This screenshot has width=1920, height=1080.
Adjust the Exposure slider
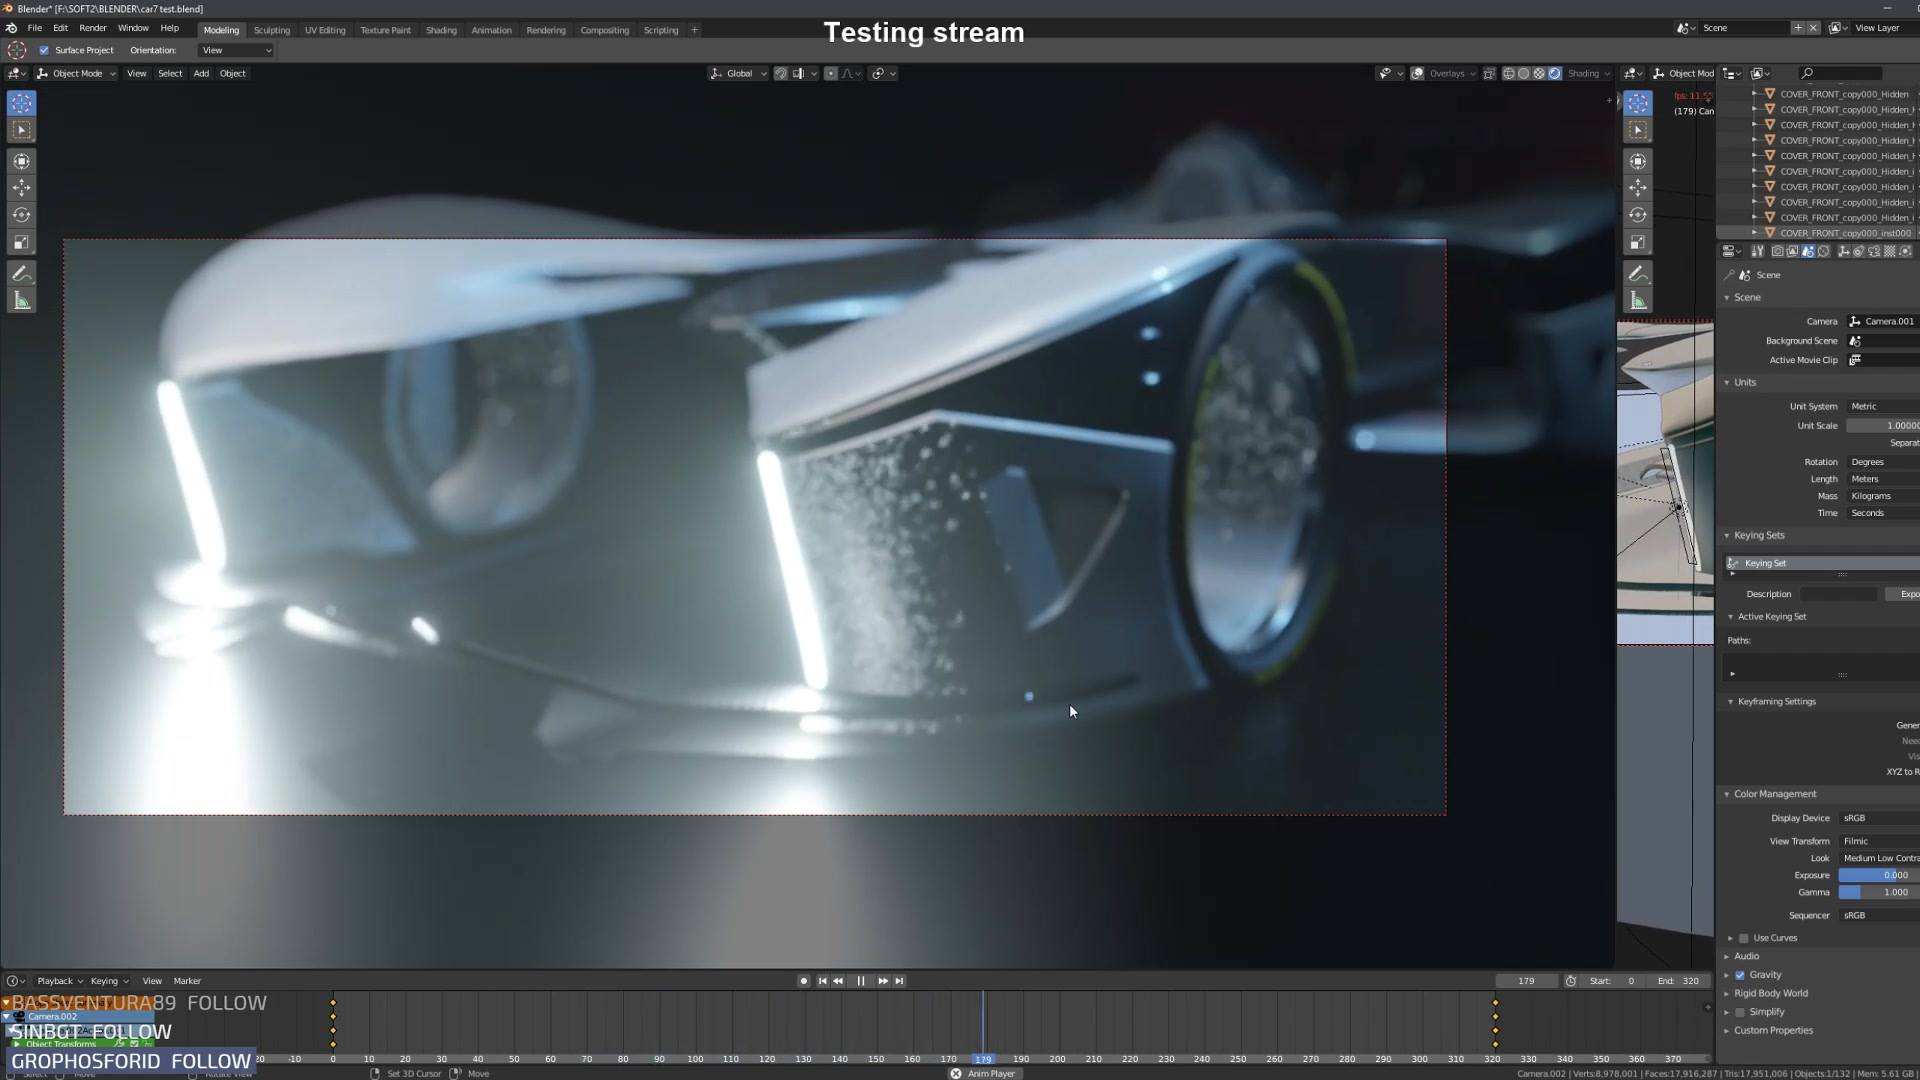tap(1879, 876)
